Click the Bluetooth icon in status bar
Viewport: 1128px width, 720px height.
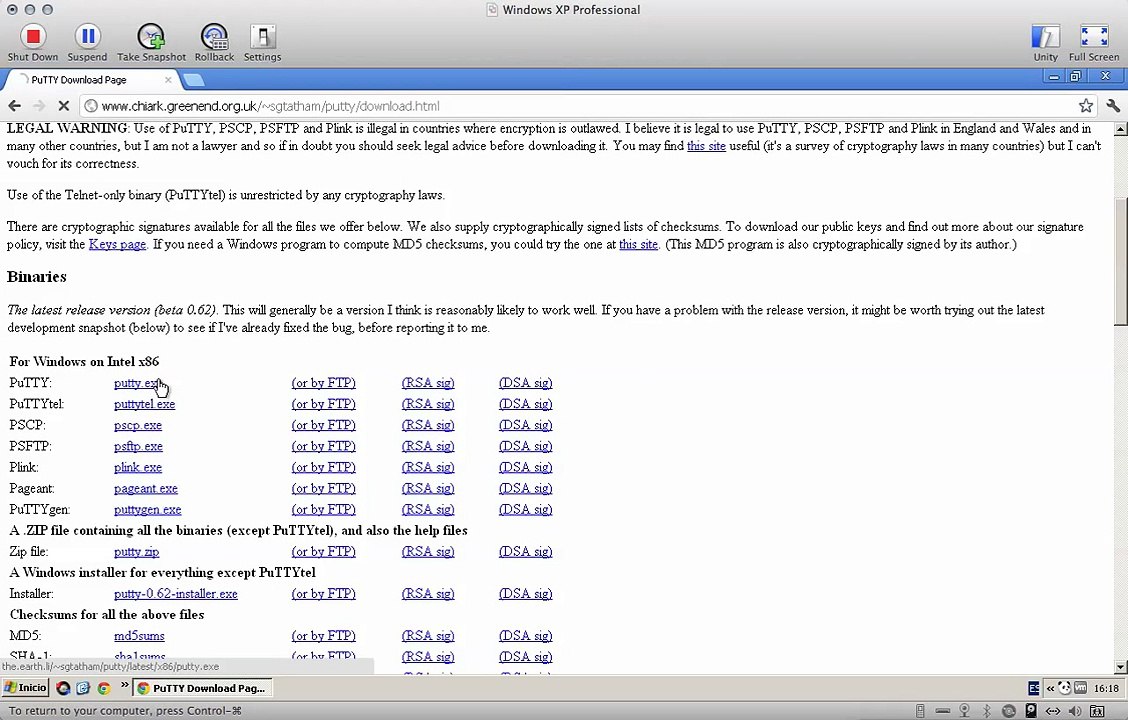987,711
